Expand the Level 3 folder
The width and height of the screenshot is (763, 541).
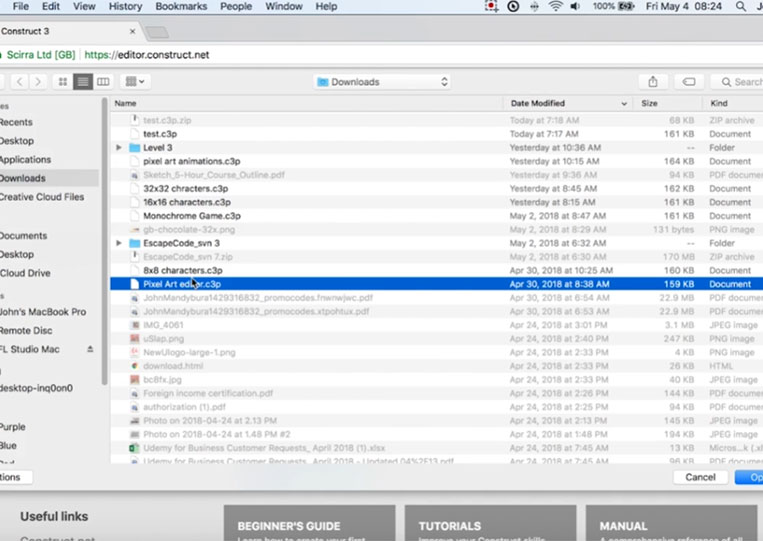point(119,147)
